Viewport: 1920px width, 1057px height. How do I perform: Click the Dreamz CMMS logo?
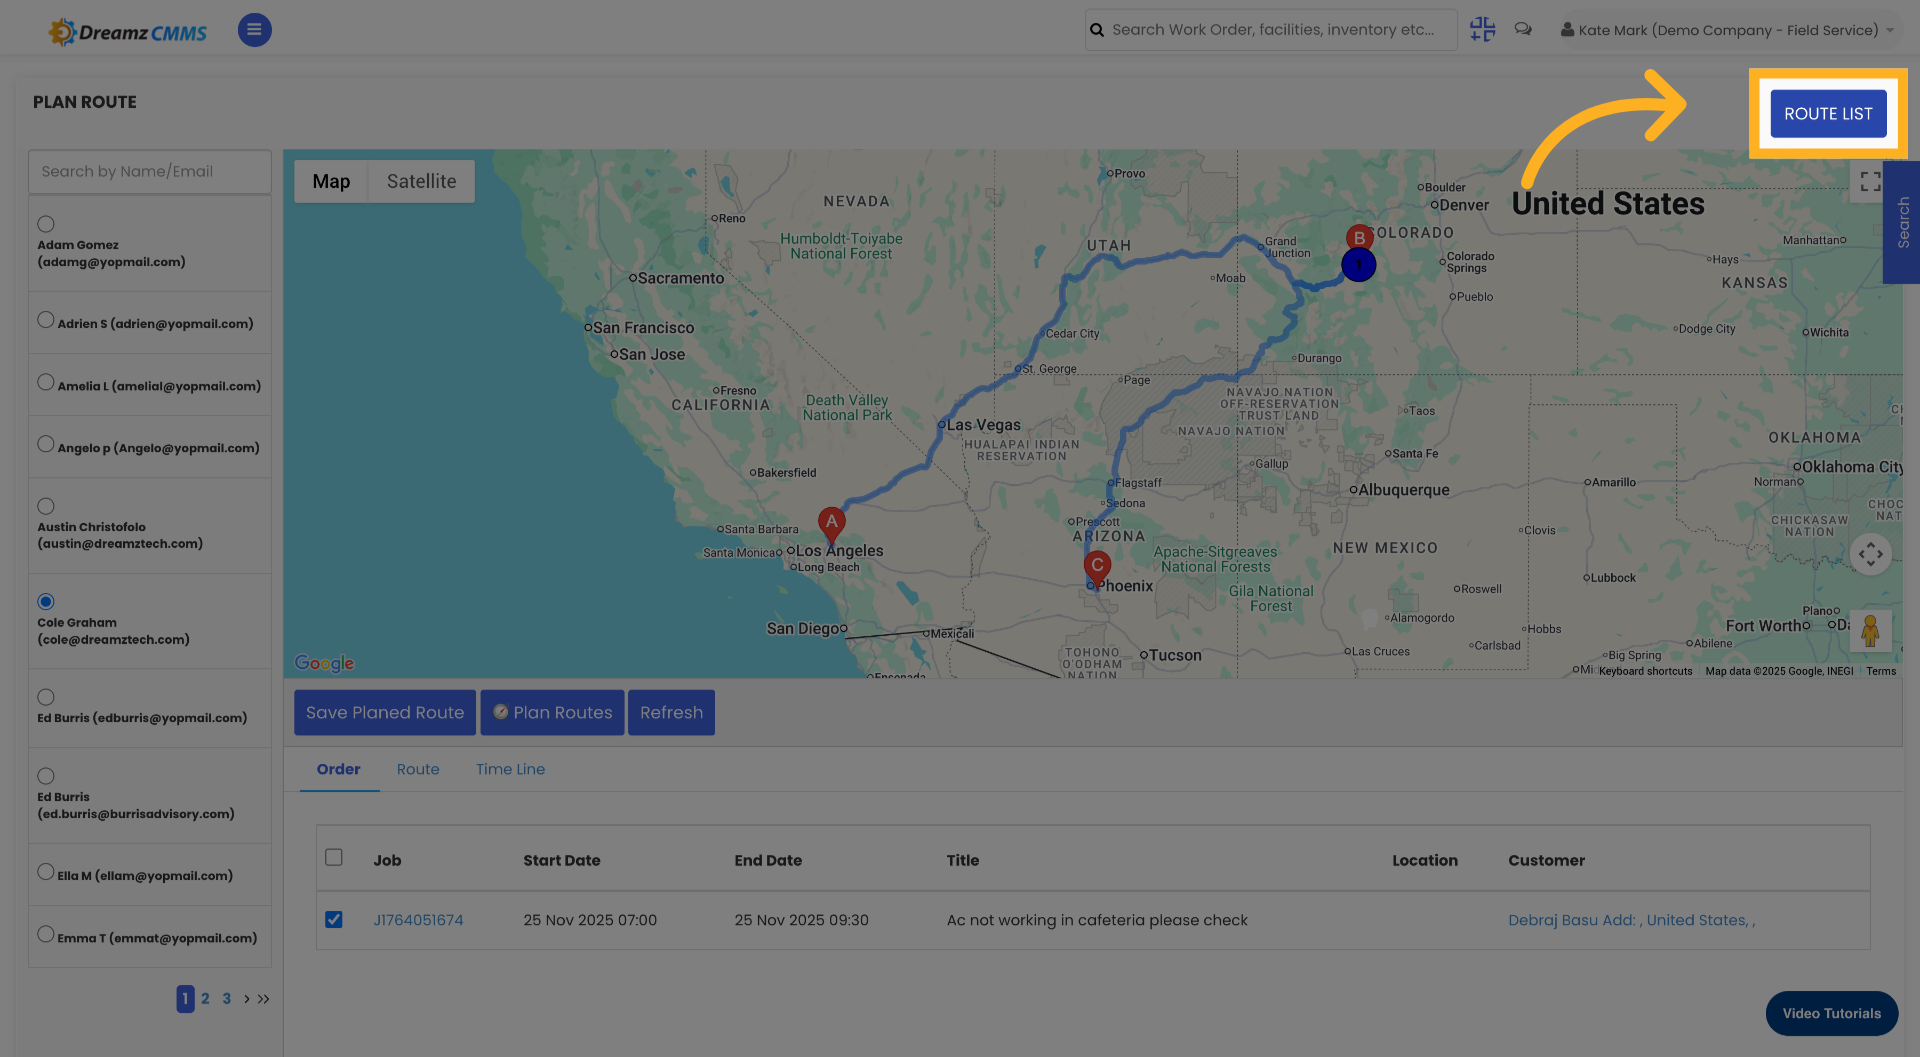pyautogui.click(x=127, y=30)
